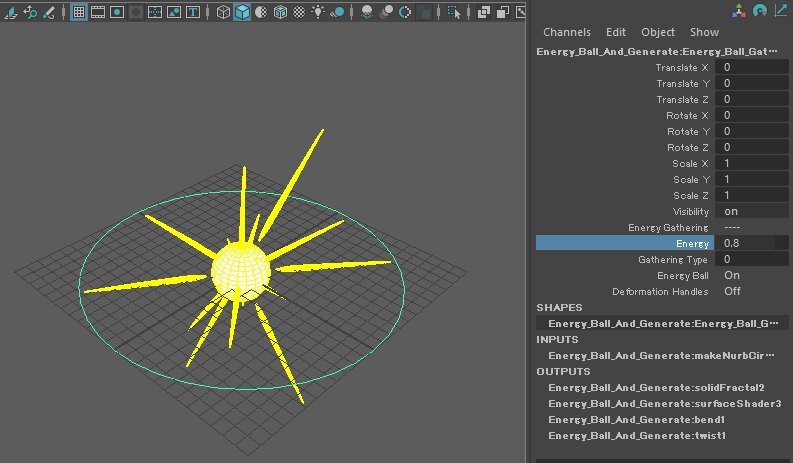Open the Show menu in Channel Box
This screenshot has height=463, width=793.
(x=704, y=32)
